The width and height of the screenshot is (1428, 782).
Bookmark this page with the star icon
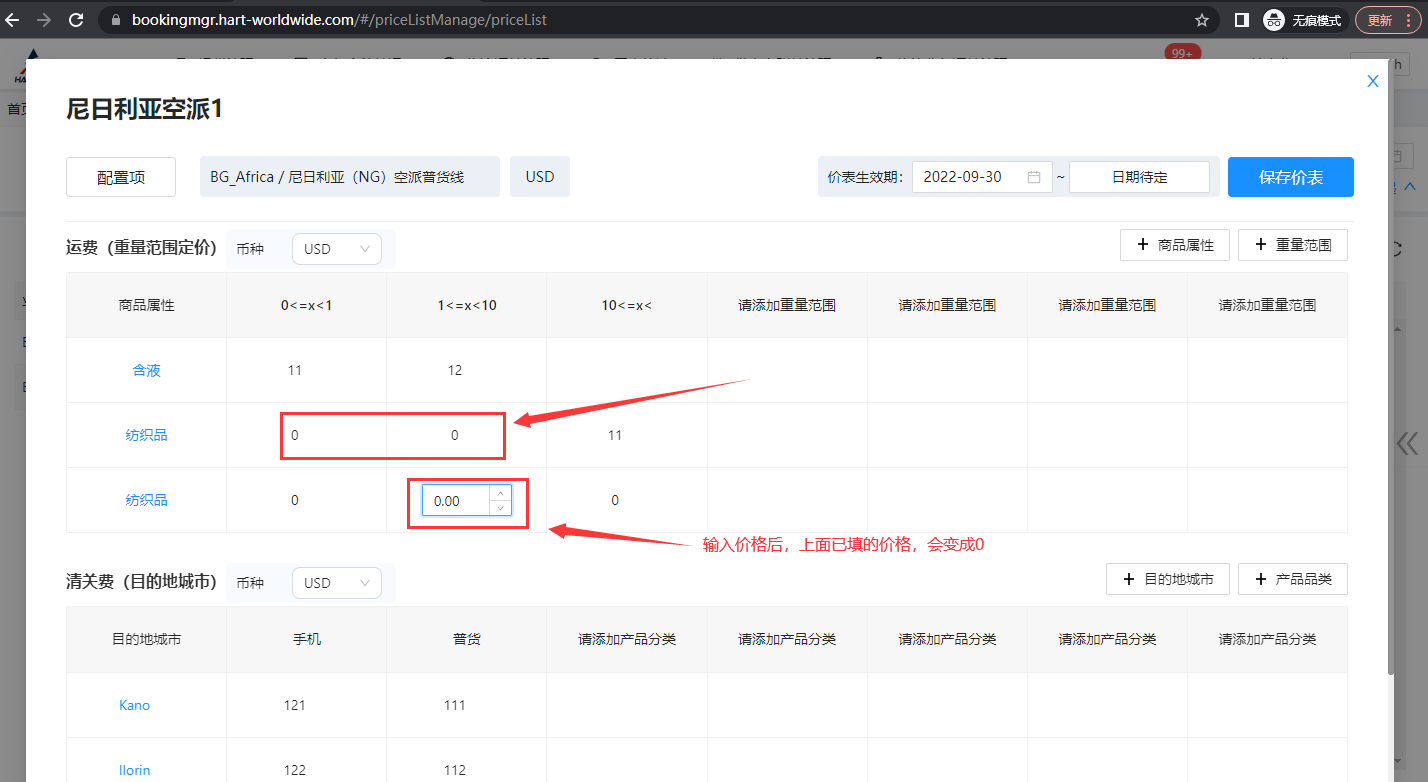(x=1202, y=20)
